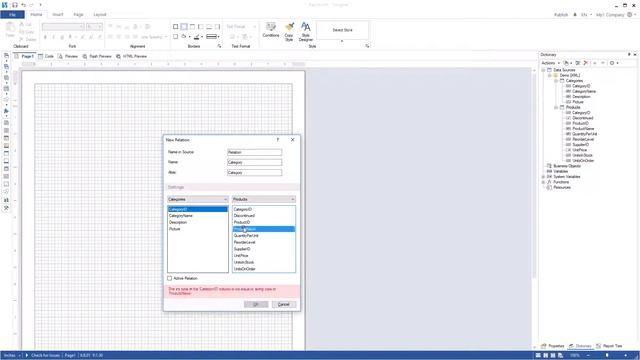Click the Name in Source input field
The width and height of the screenshot is (640, 360).
(x=254, y=152)
